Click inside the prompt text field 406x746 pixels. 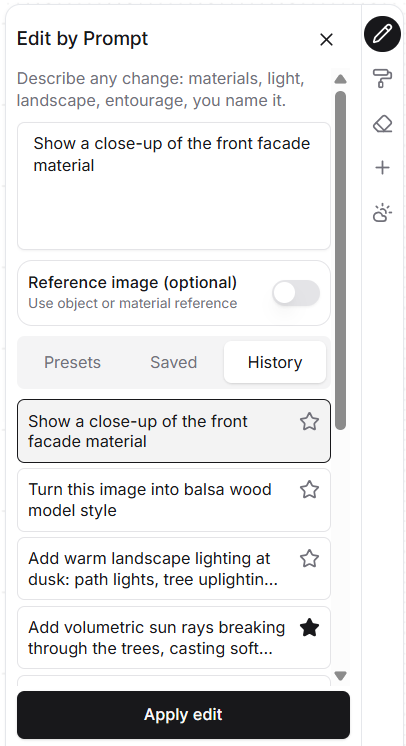[174, 186]
